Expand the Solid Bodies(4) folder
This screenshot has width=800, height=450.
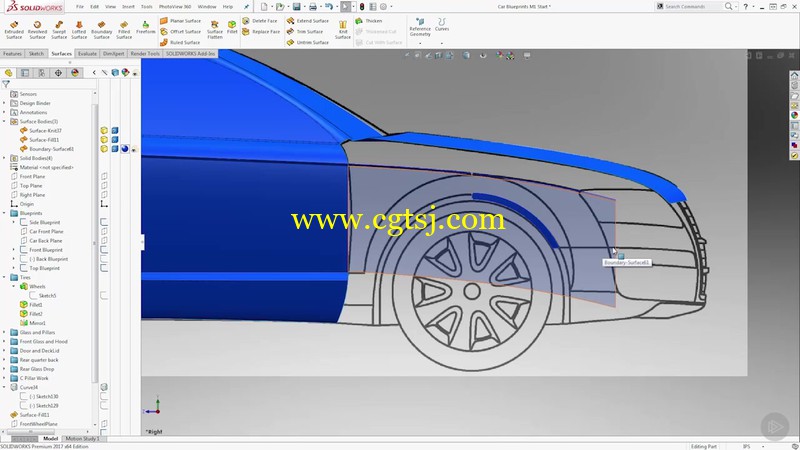click(x=4, y=158)
